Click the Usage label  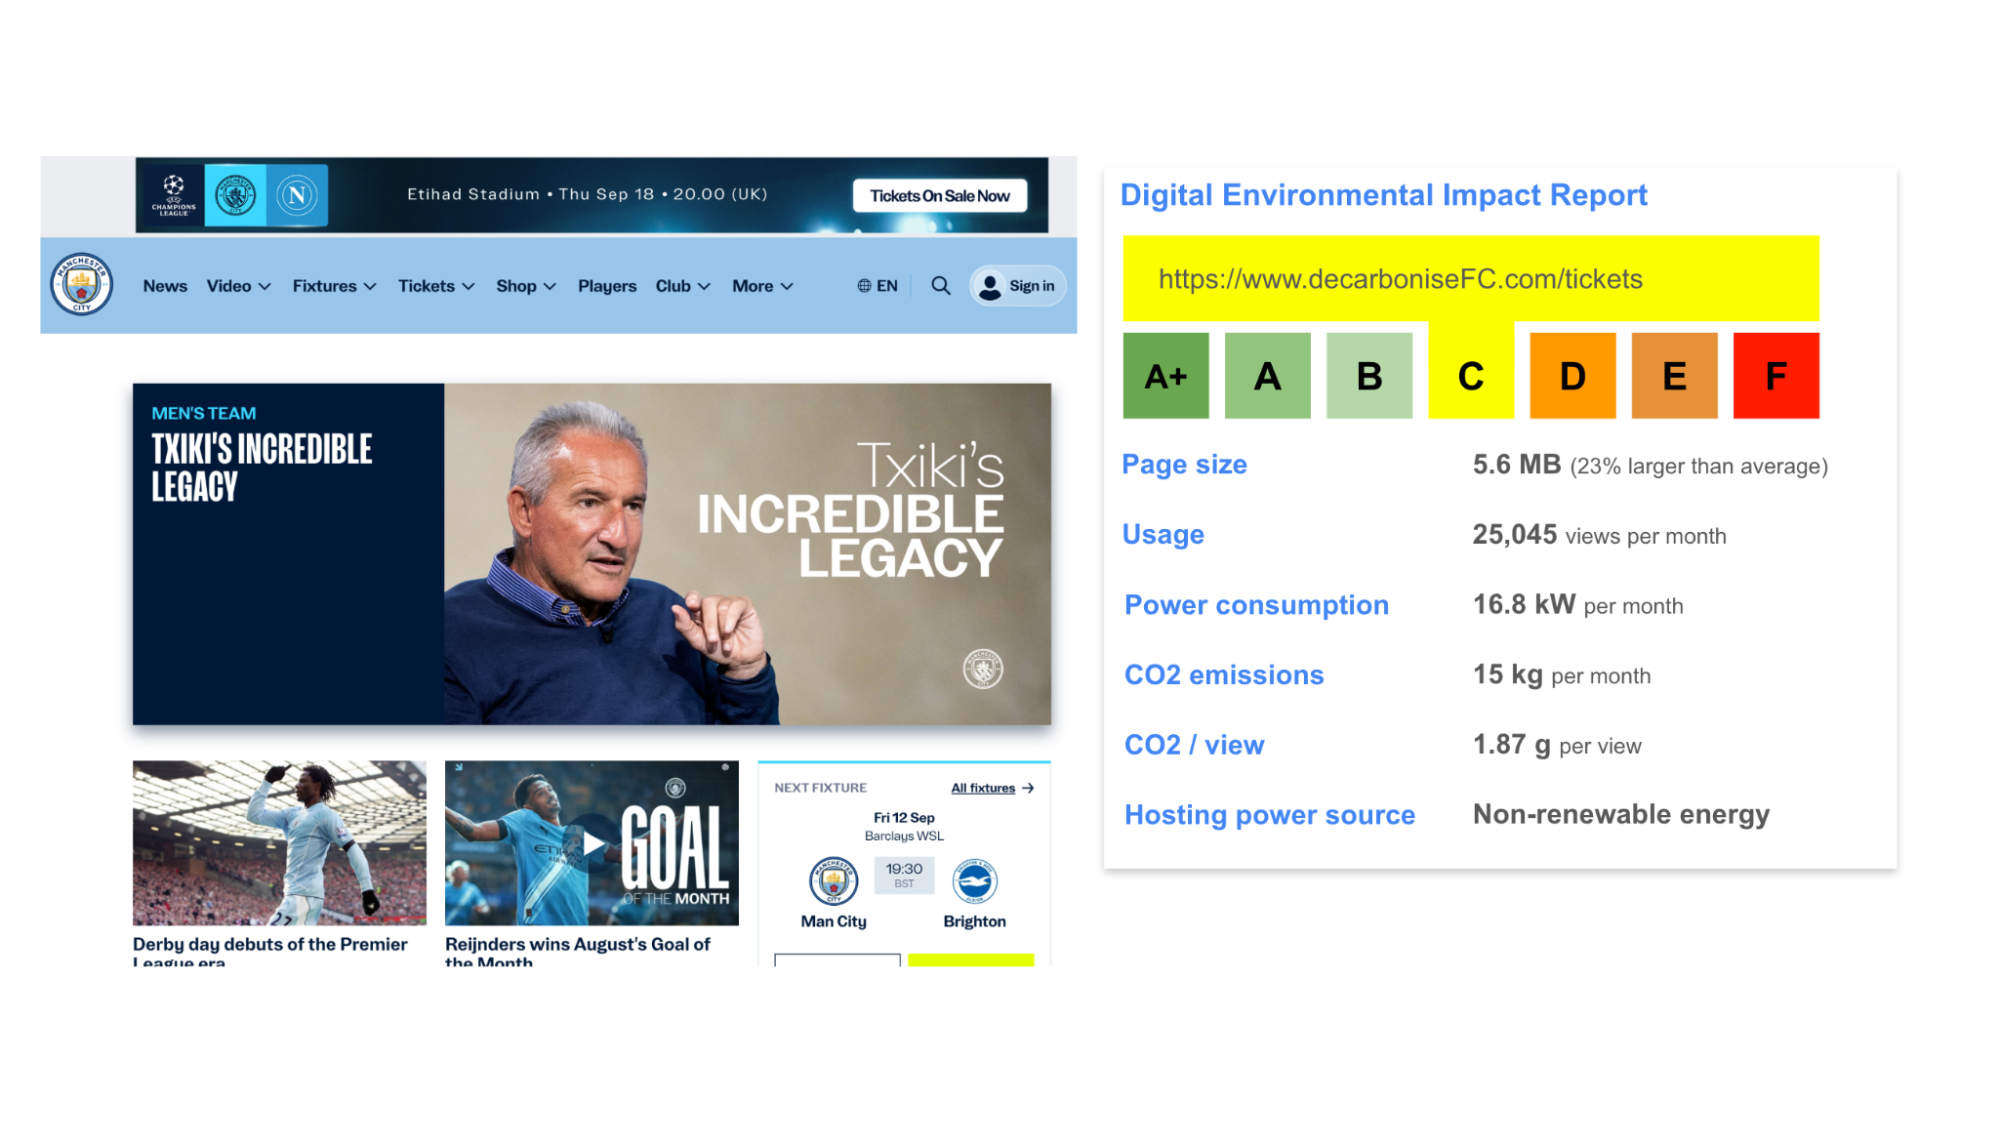click(1163, 535)
